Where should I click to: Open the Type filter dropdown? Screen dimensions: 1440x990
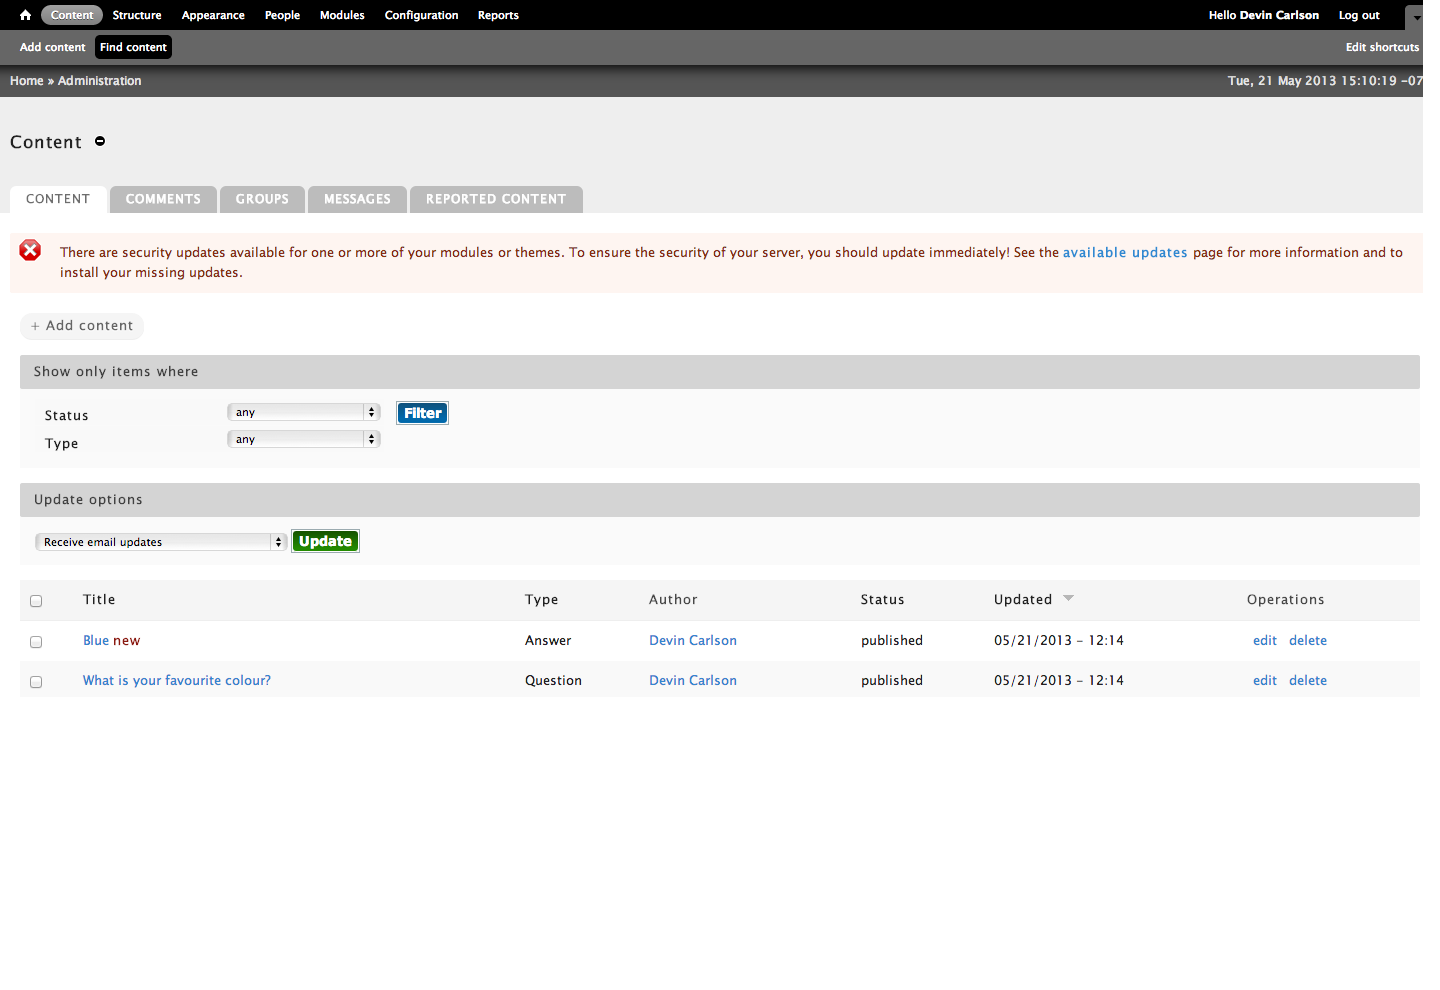[304, 439]
